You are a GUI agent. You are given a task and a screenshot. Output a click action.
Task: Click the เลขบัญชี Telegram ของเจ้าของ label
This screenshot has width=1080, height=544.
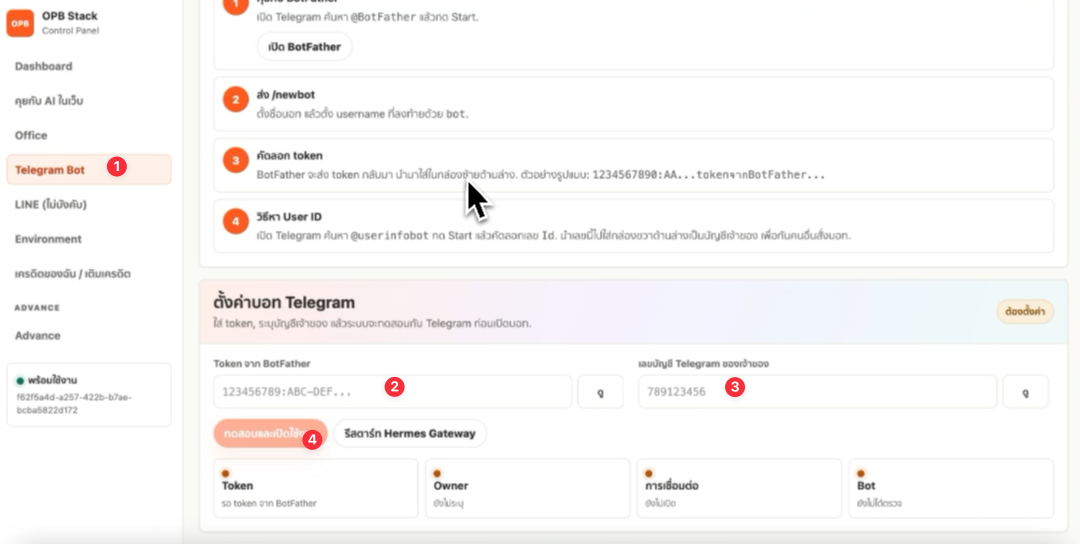703,364
